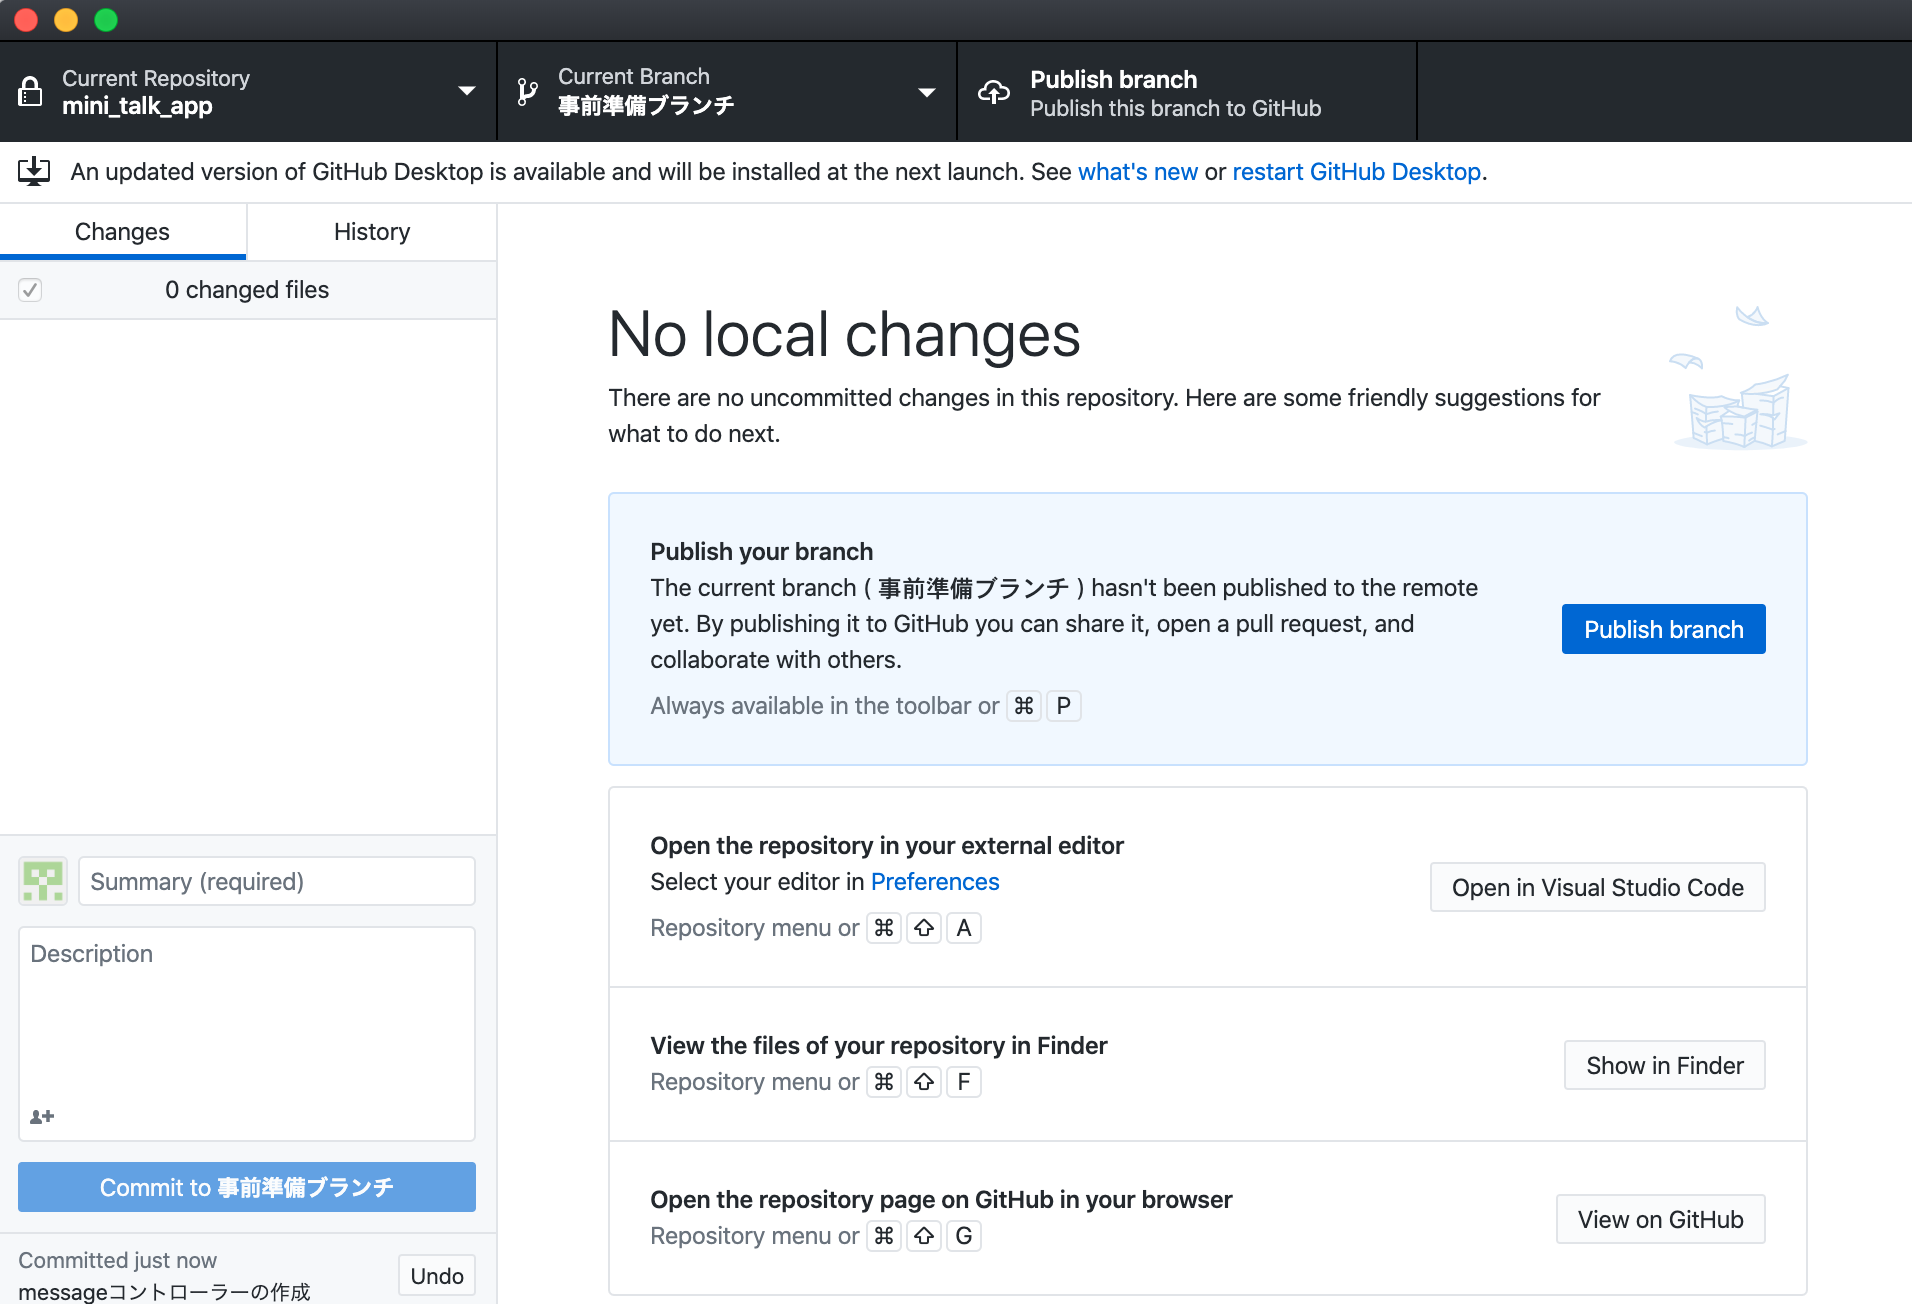Toggle the changed files checkbox
This screenshot has width=1912, height=1304.
click(x=30, y=290)
